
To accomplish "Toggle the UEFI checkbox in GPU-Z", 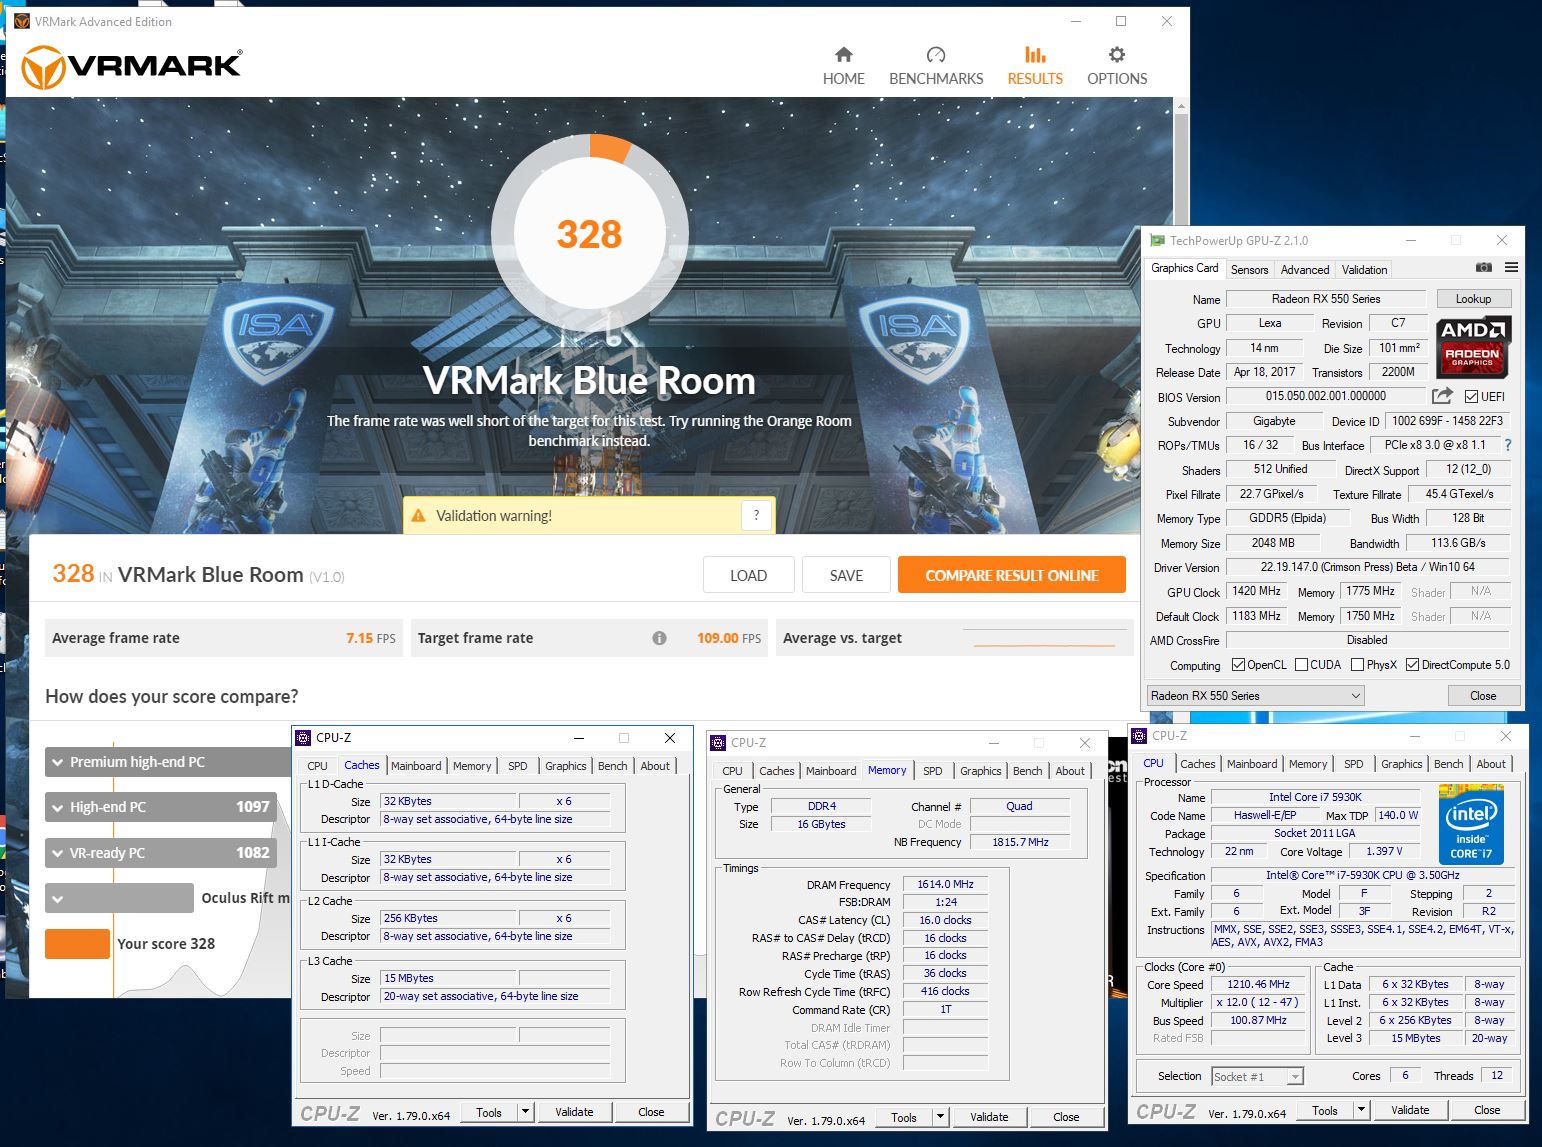I will click(x=1471, y=397).
